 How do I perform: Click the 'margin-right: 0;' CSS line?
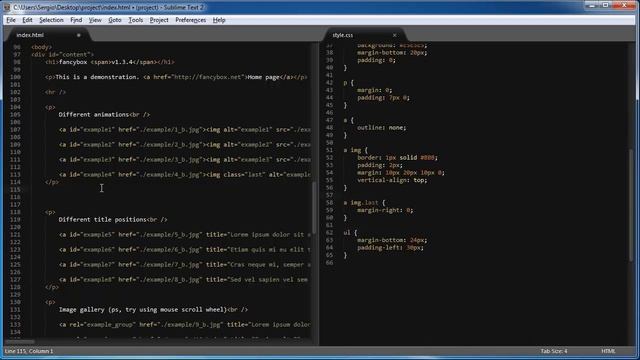[x=385, y=210]
